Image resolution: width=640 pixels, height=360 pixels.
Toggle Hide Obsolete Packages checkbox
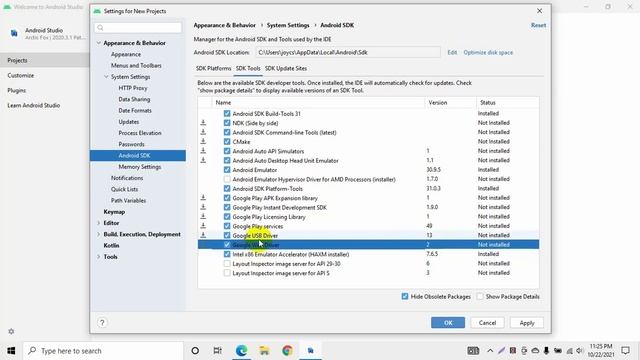(404, 296)
